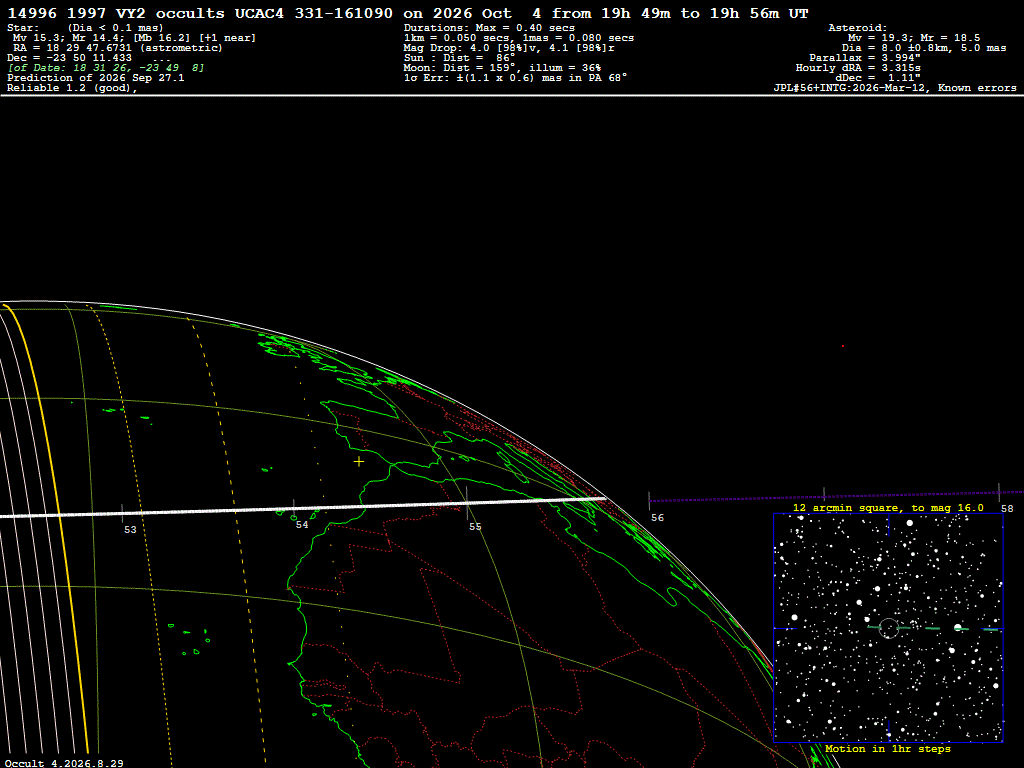
Task: Select the 56 minute tick label
Action: 658,518
